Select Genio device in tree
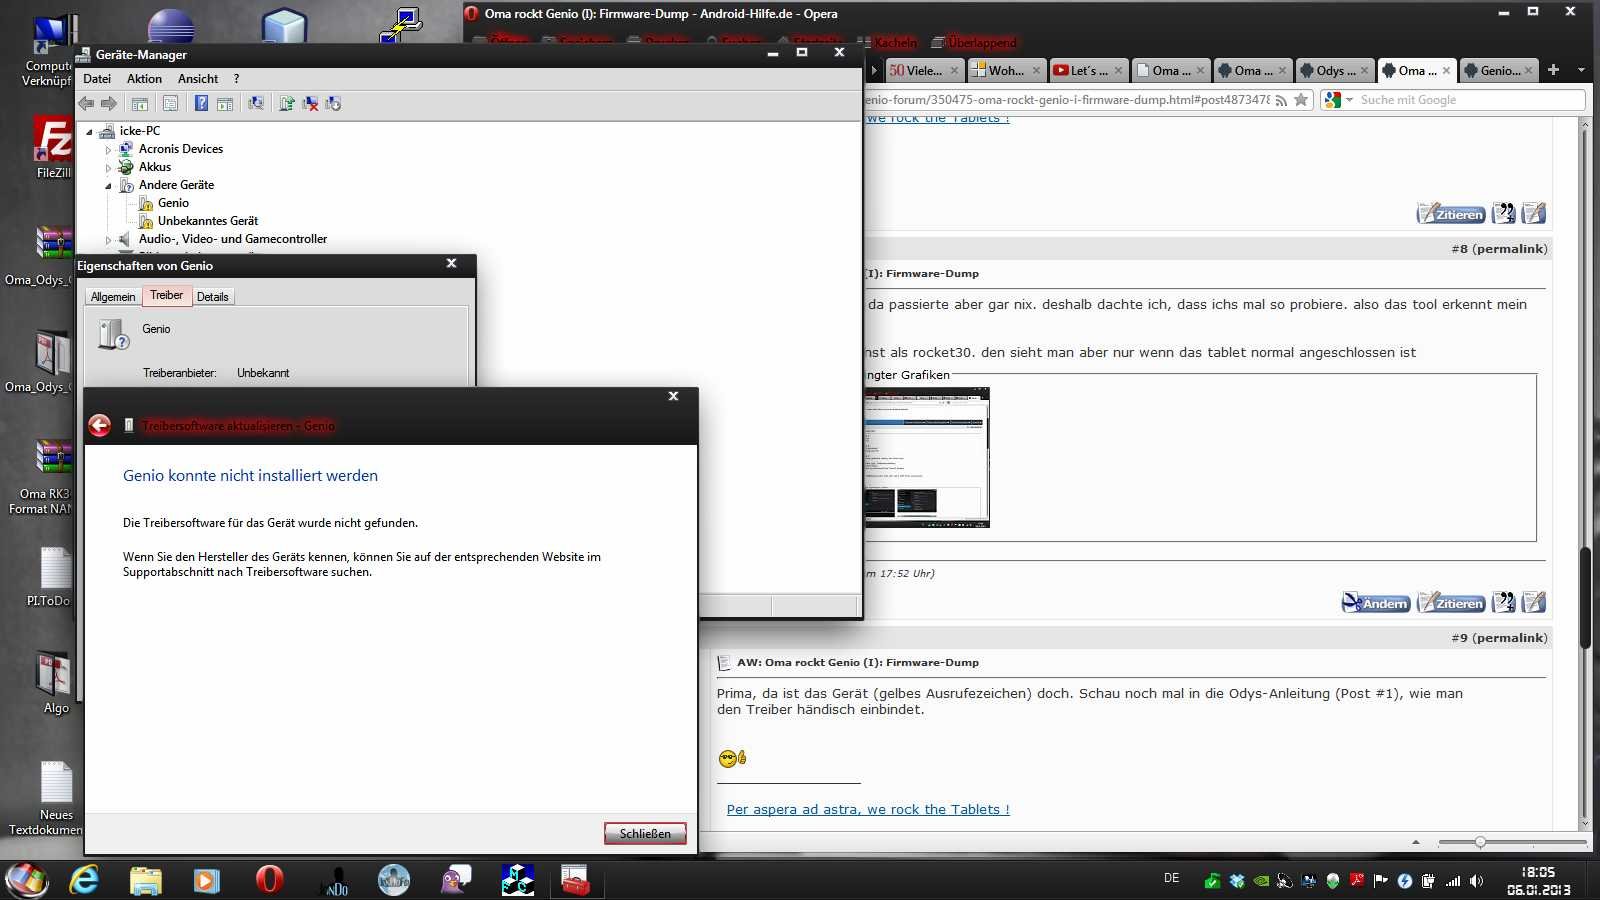1600x900 pixels. [x=173, y=203]
